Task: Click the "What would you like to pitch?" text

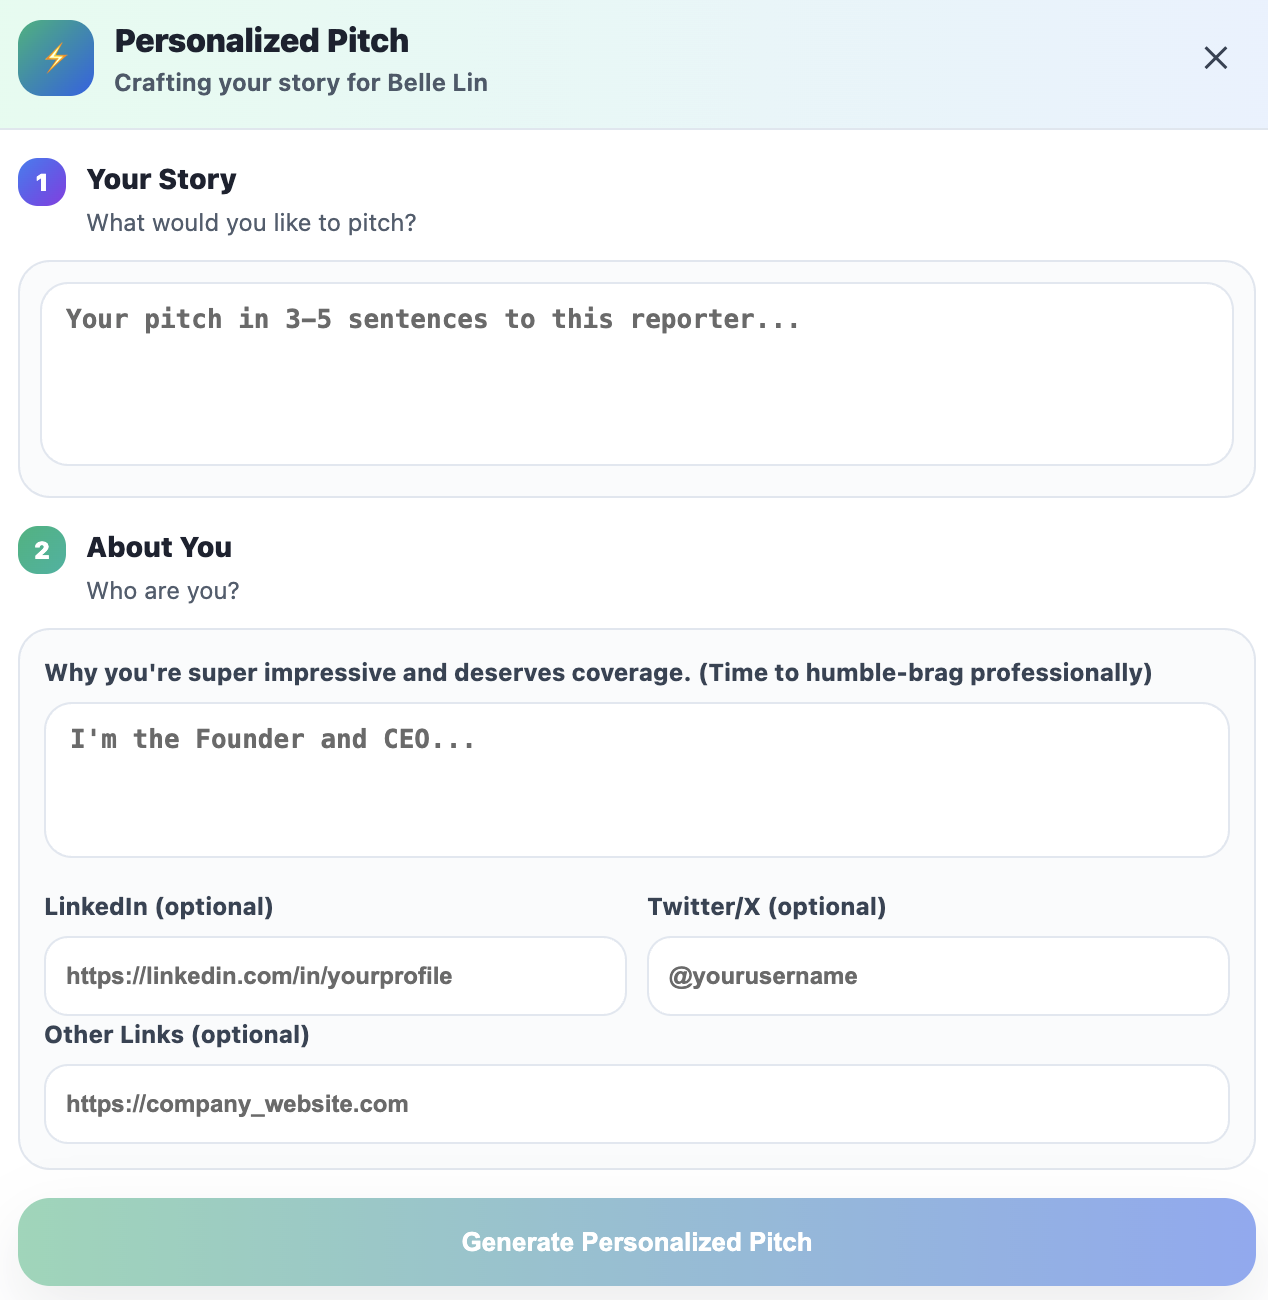Action: pyautogui.click(x=251, y=223)
